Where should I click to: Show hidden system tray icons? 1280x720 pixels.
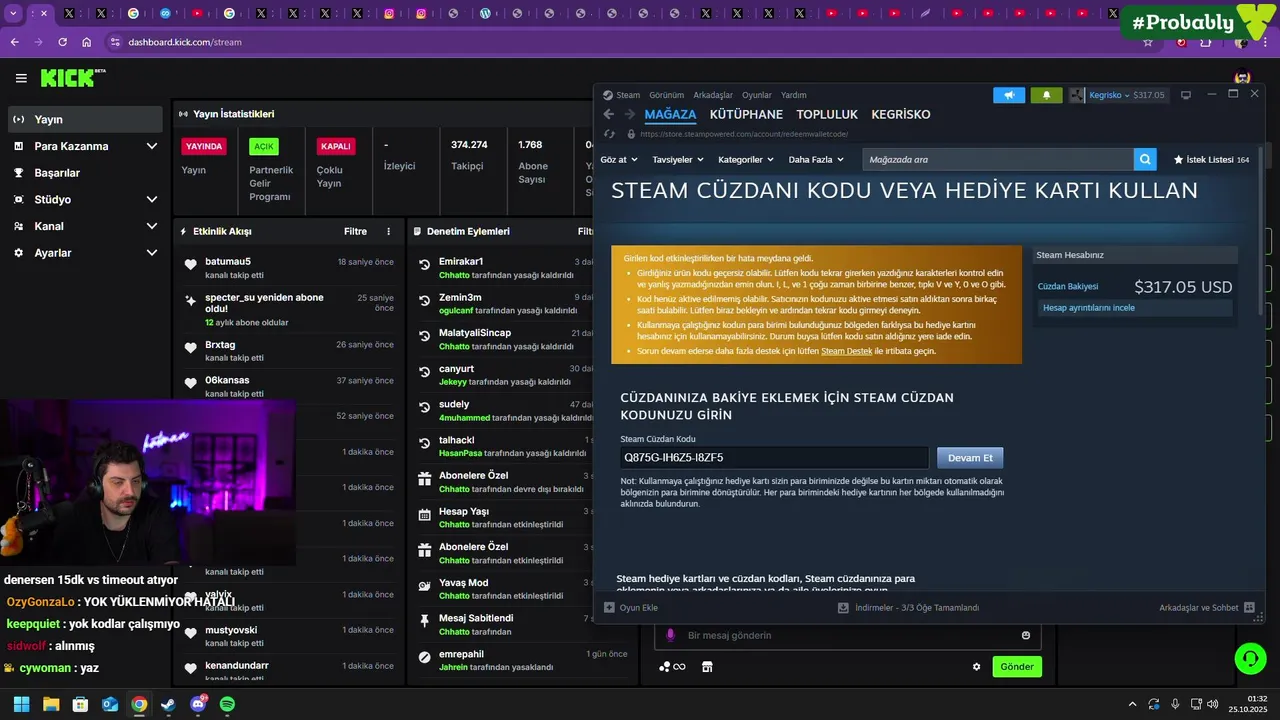[x=1132, y=704]
